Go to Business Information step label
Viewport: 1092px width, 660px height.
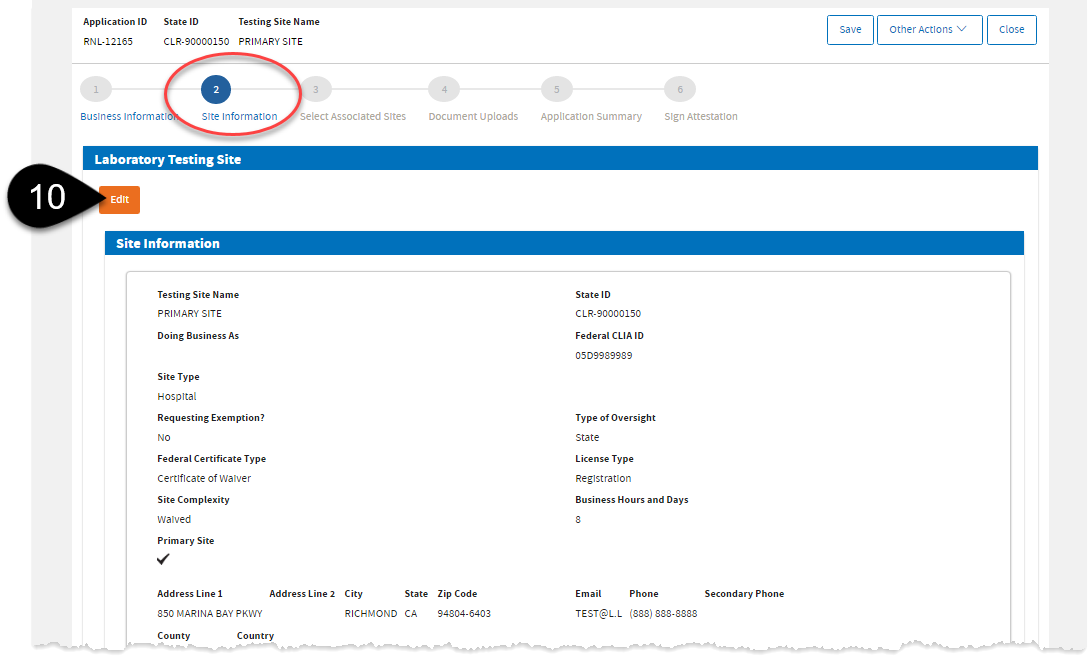(x=129, y=117)
